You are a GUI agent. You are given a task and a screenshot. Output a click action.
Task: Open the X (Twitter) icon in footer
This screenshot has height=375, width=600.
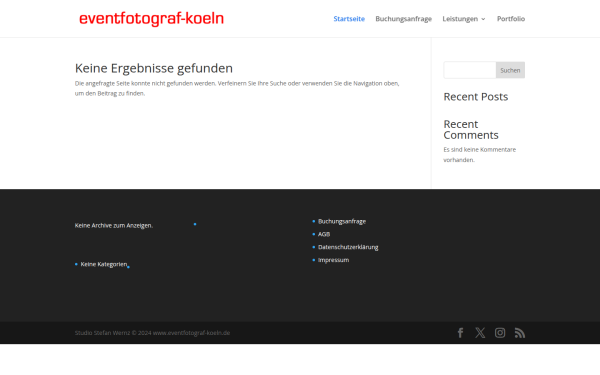(x=480, y=333)
